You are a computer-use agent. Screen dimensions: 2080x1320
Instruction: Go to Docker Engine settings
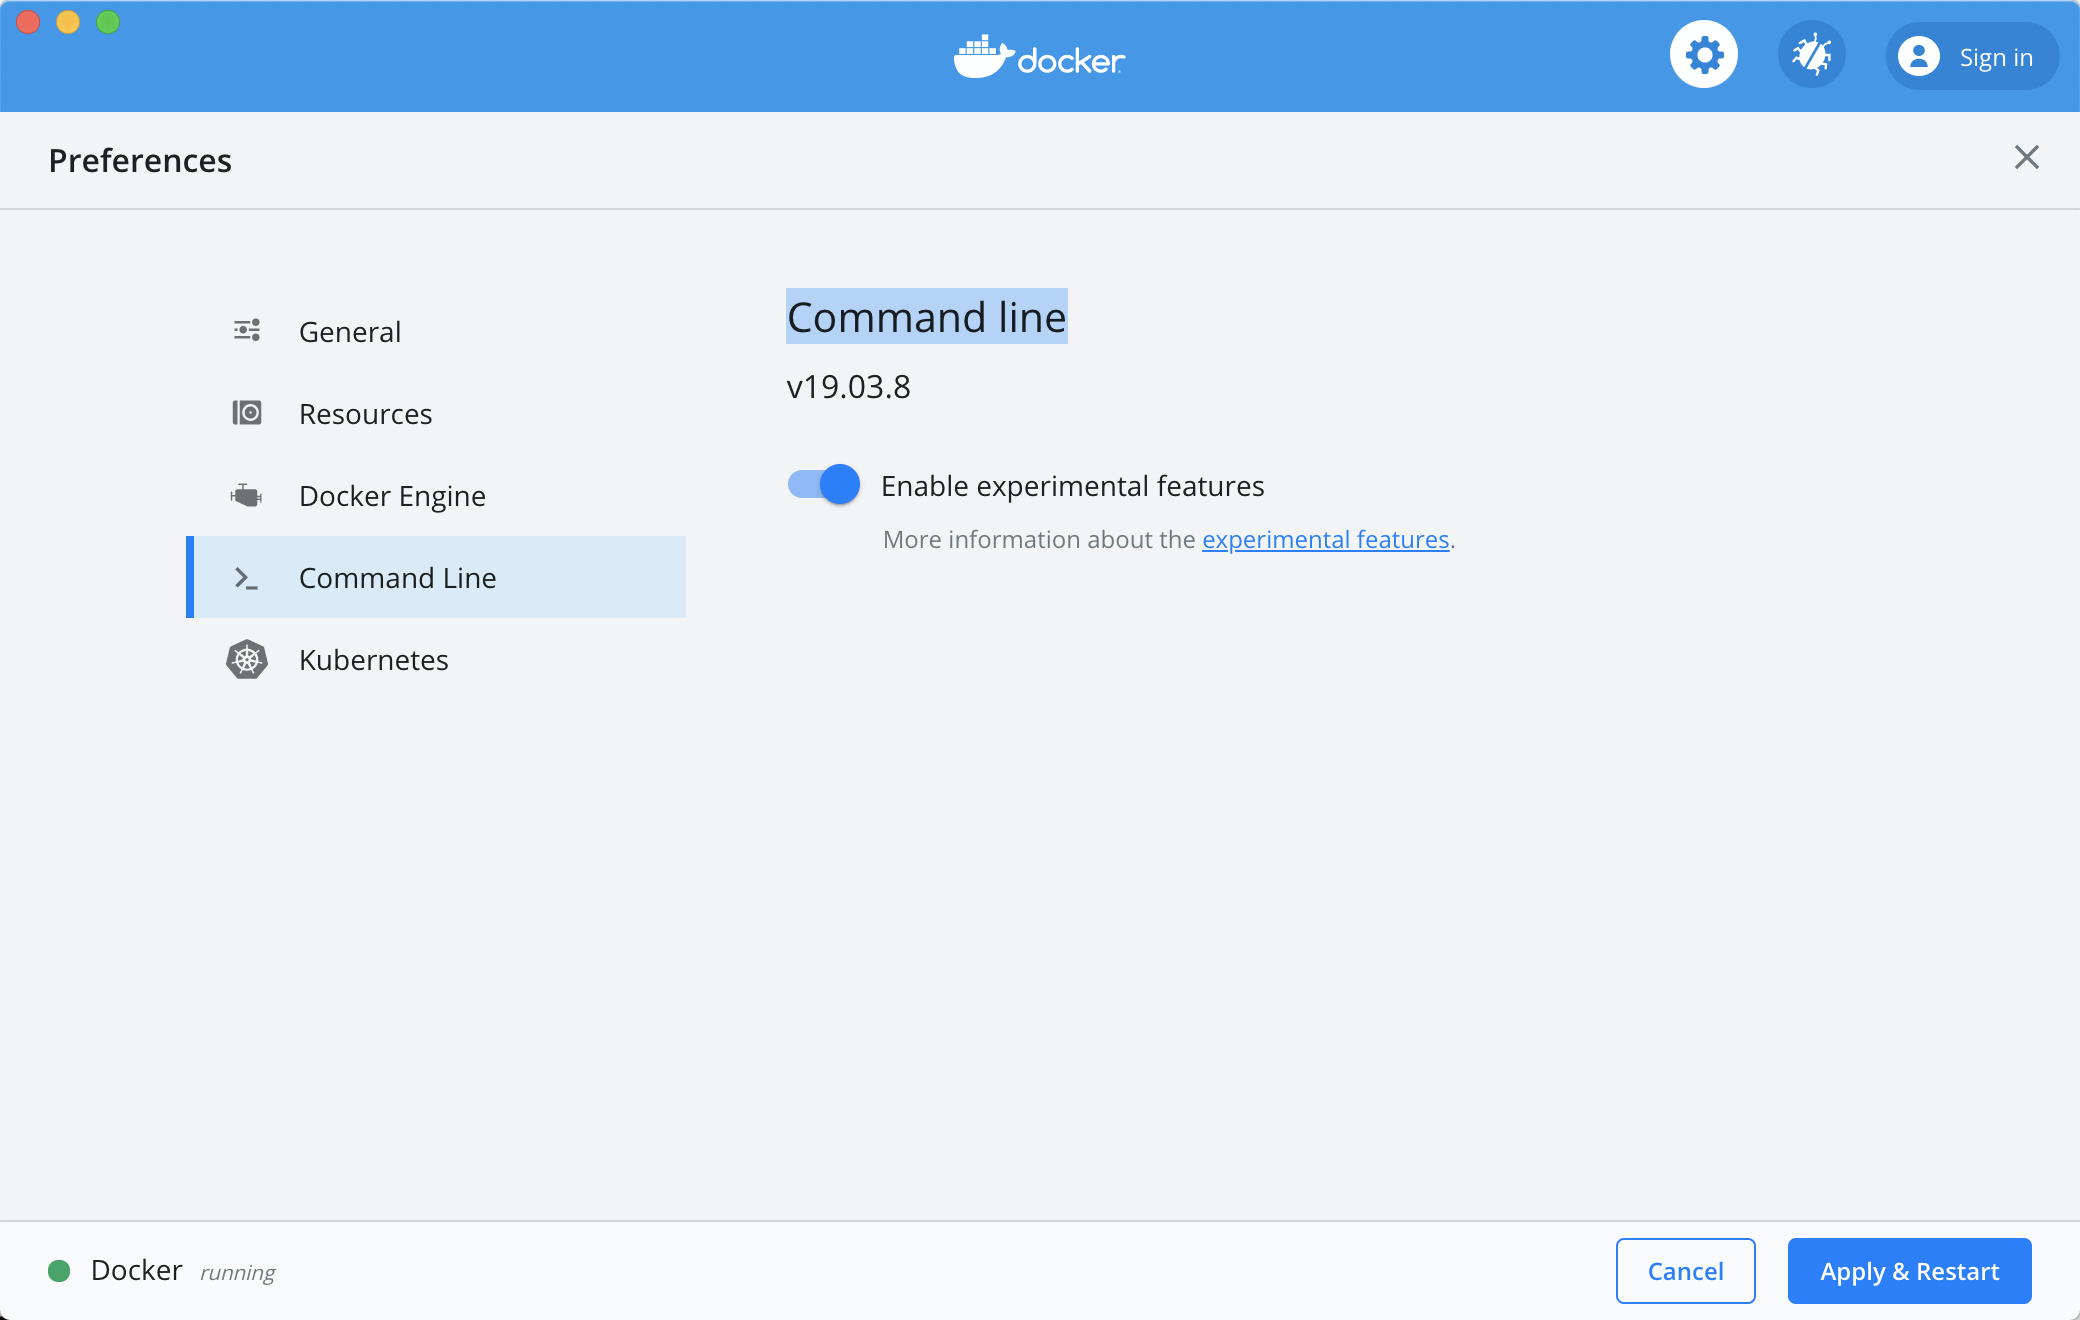[392, 496]
